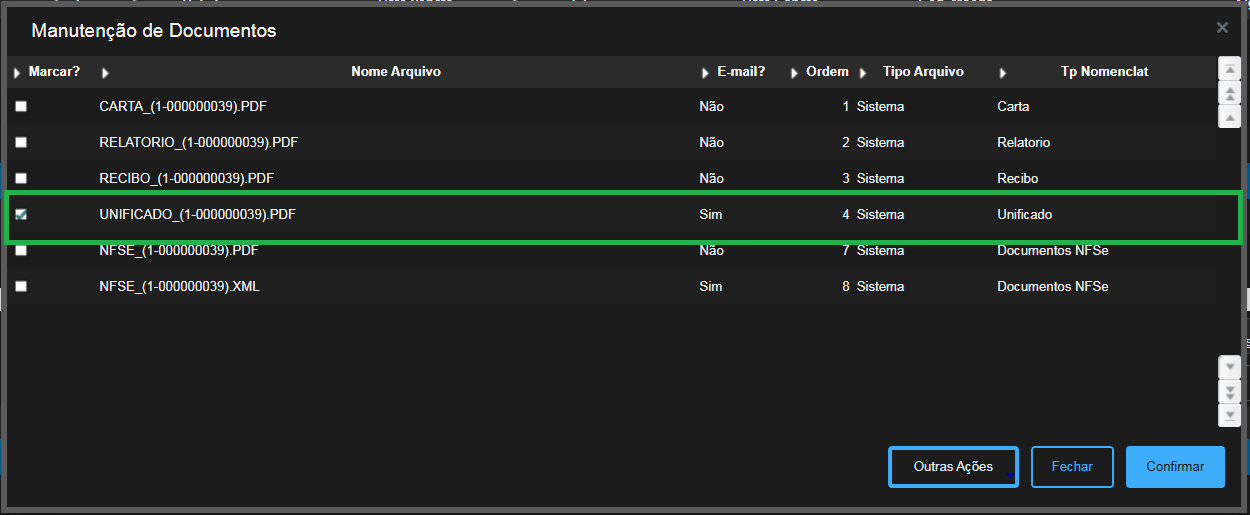Mark the checkbox for NFSE_(1-000000039).XML
The width and height of the screenshot is (1250, 515).
[x=21, y=287]
